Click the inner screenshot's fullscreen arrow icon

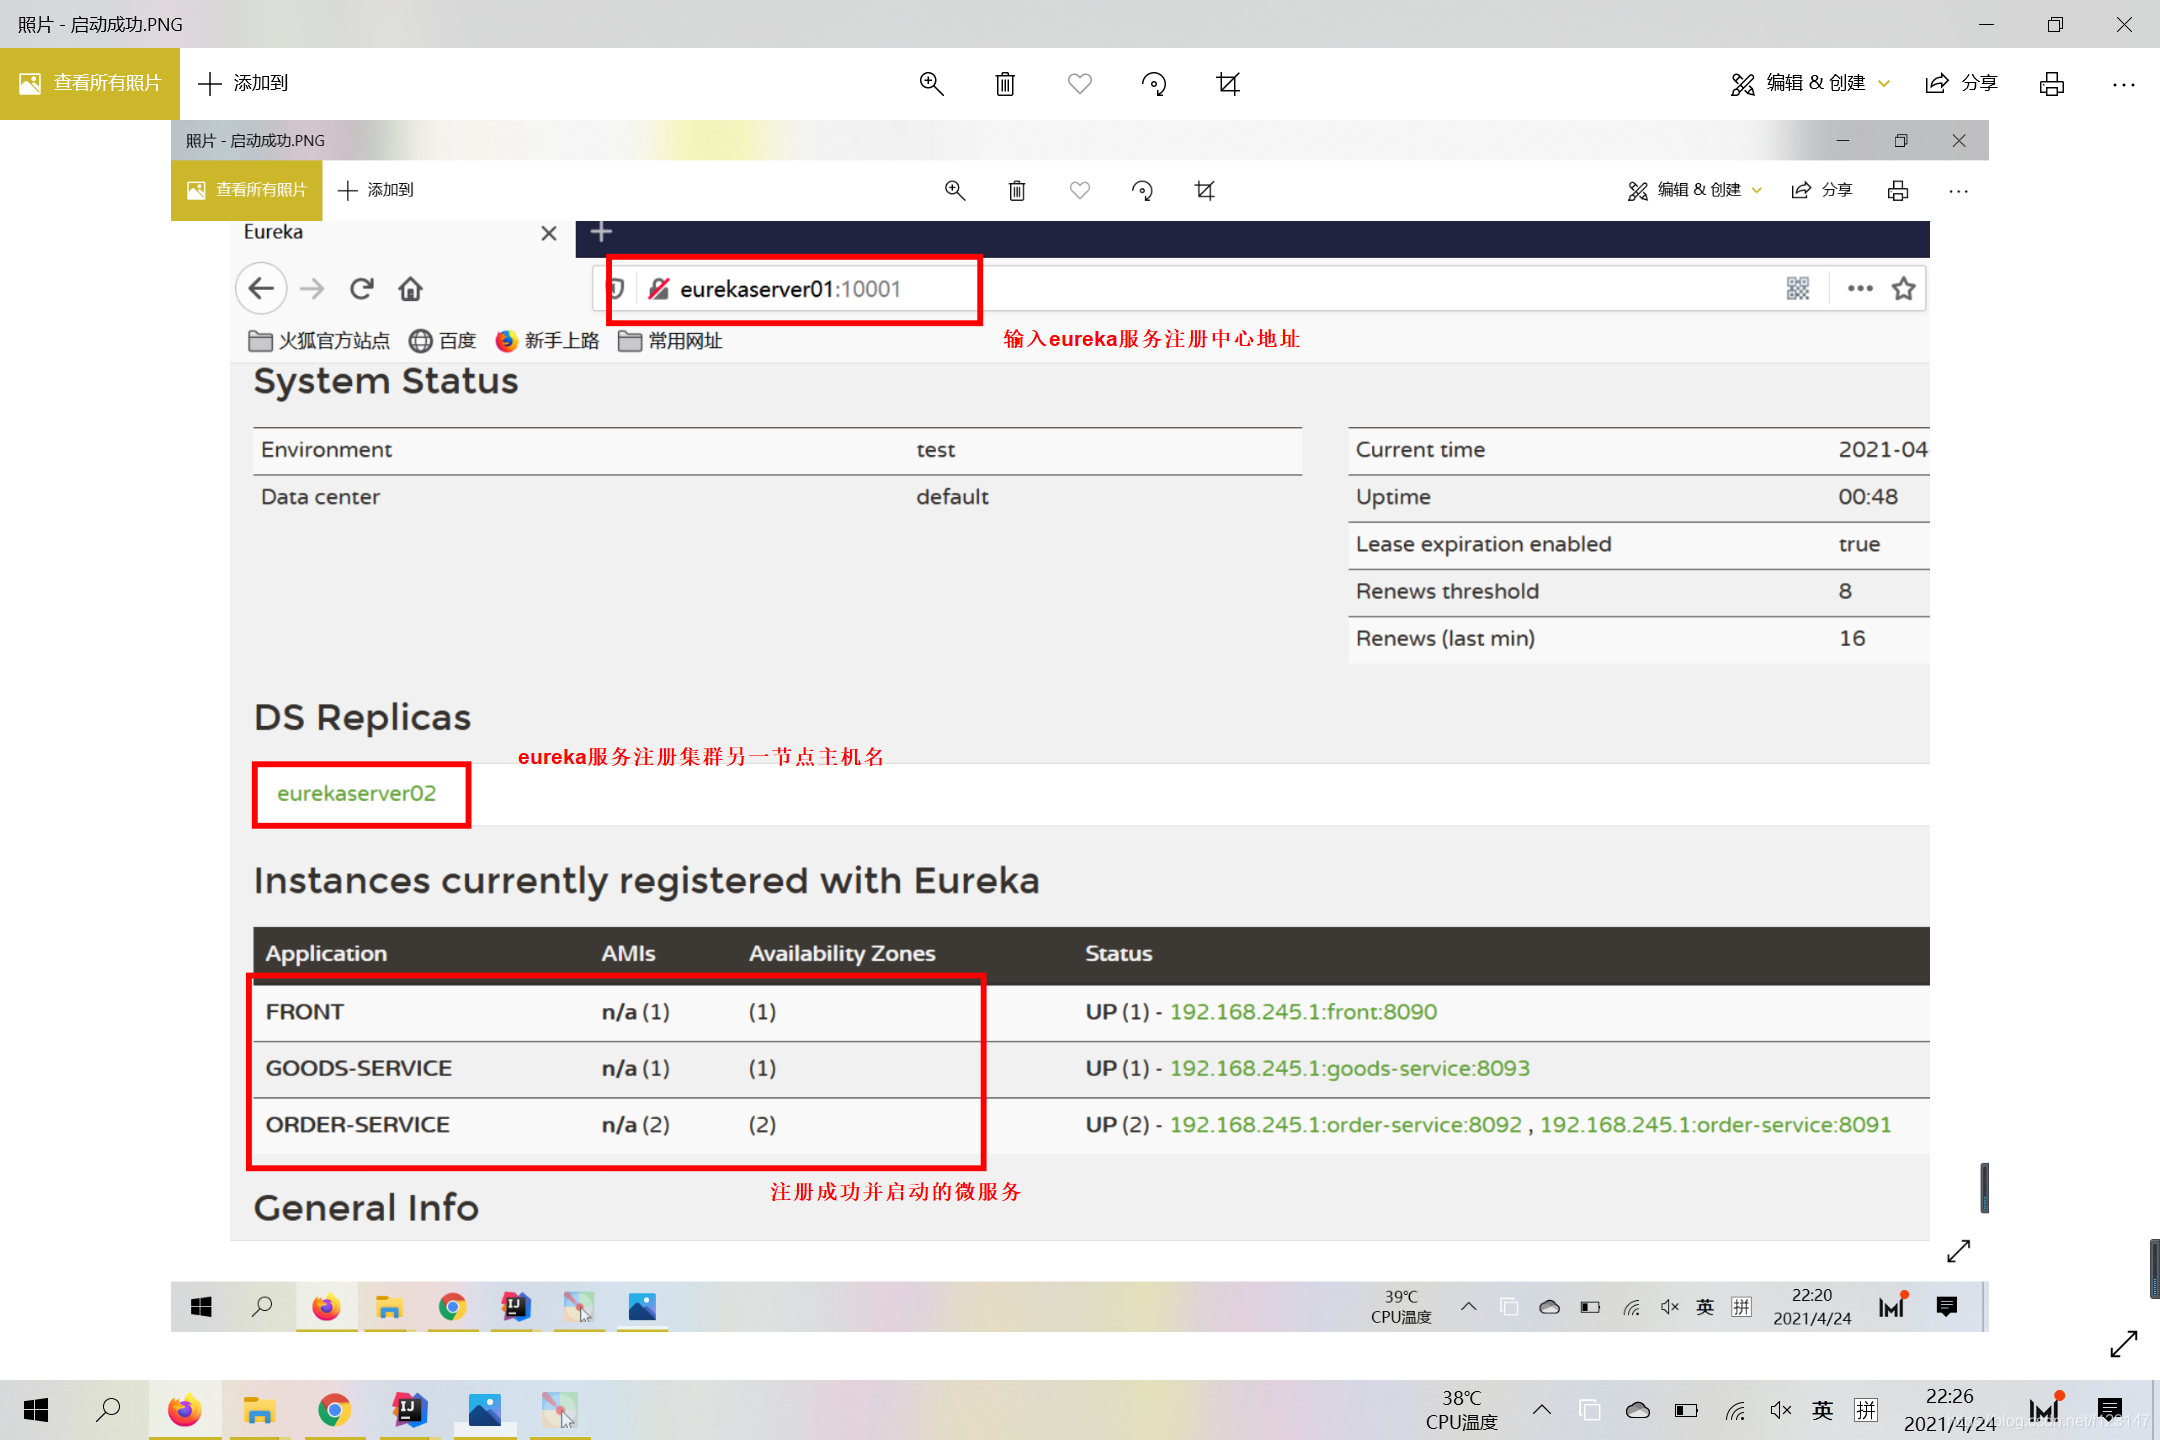click(x=1958, y=1251)
